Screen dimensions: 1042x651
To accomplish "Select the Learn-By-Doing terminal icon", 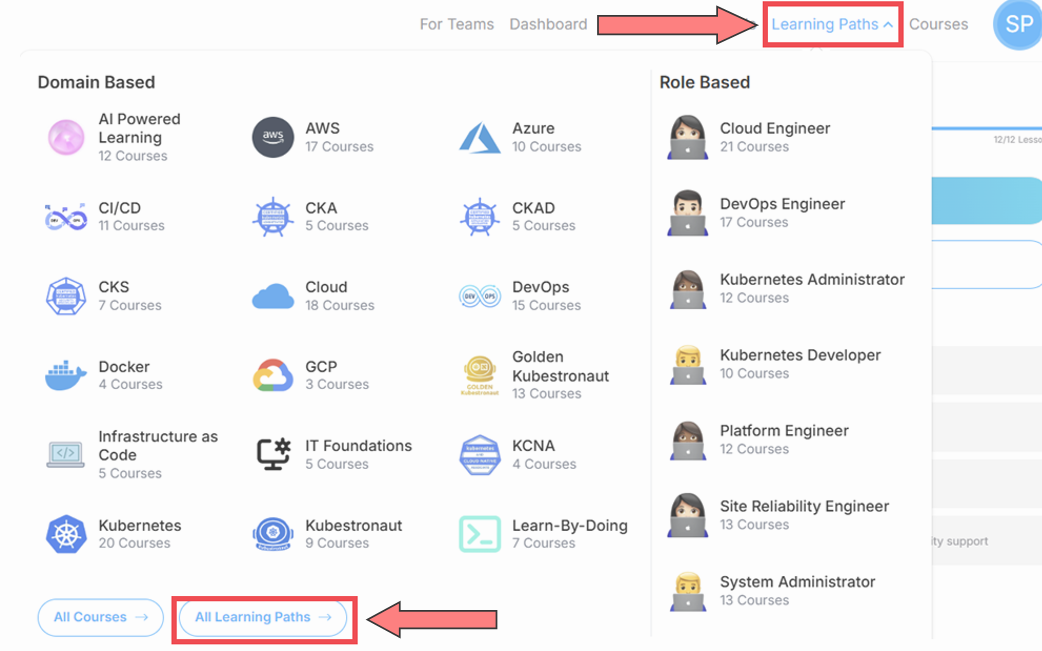I will click(x=479, y=534).
